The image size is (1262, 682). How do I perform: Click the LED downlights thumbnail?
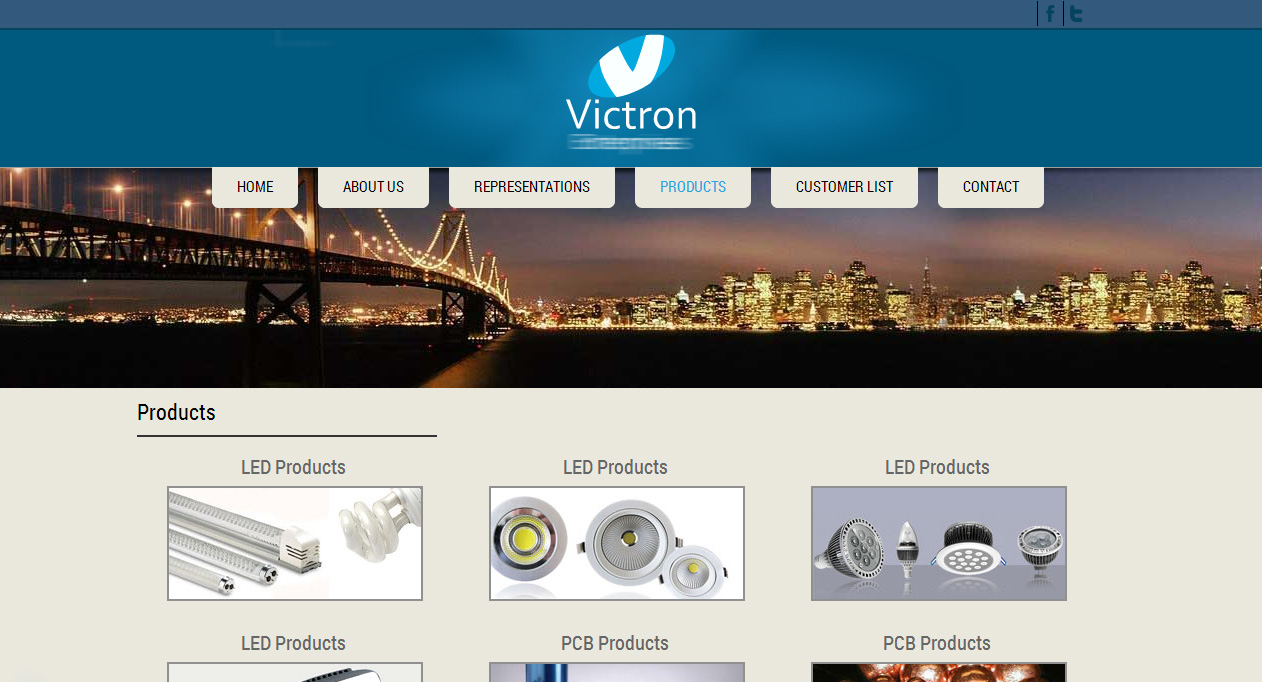pos(617,543)
